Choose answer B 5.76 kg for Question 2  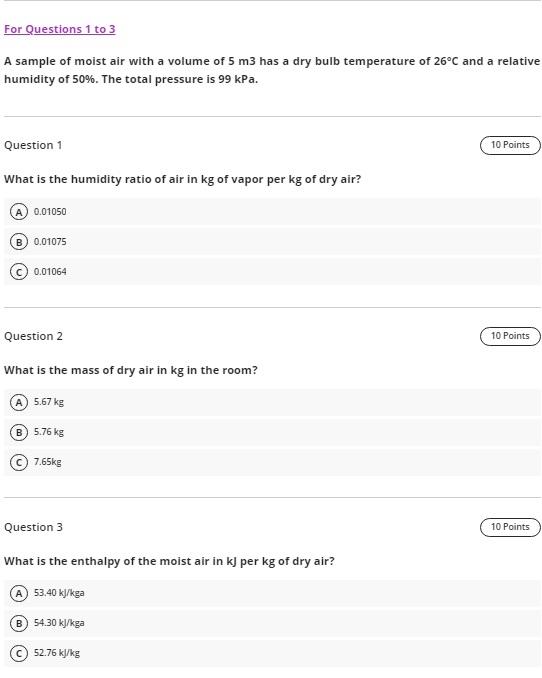pos(272,432)
